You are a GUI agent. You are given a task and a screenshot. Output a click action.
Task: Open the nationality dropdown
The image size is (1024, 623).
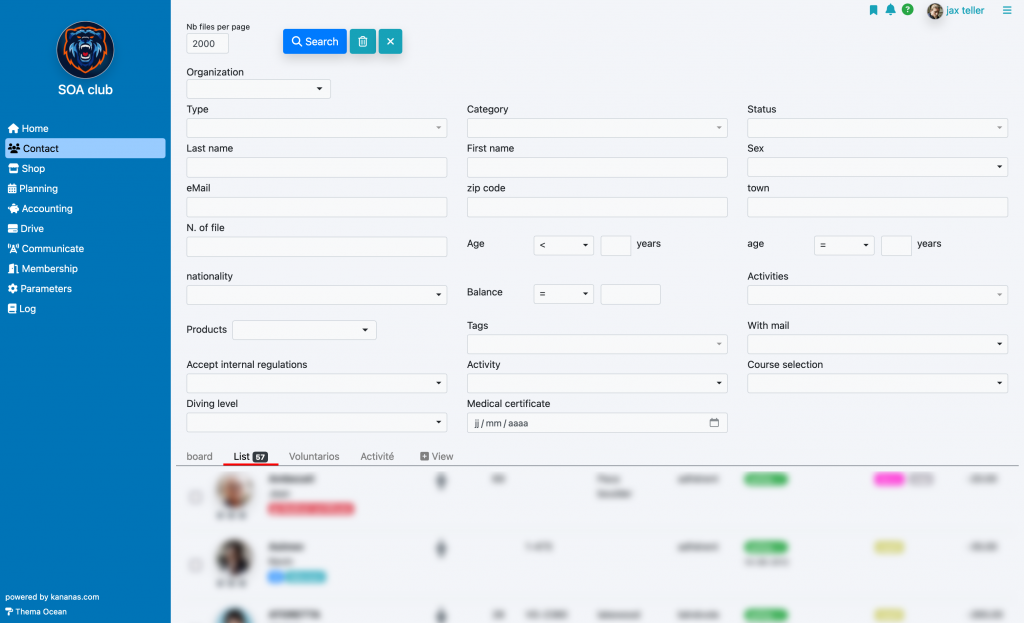point(317,295)
